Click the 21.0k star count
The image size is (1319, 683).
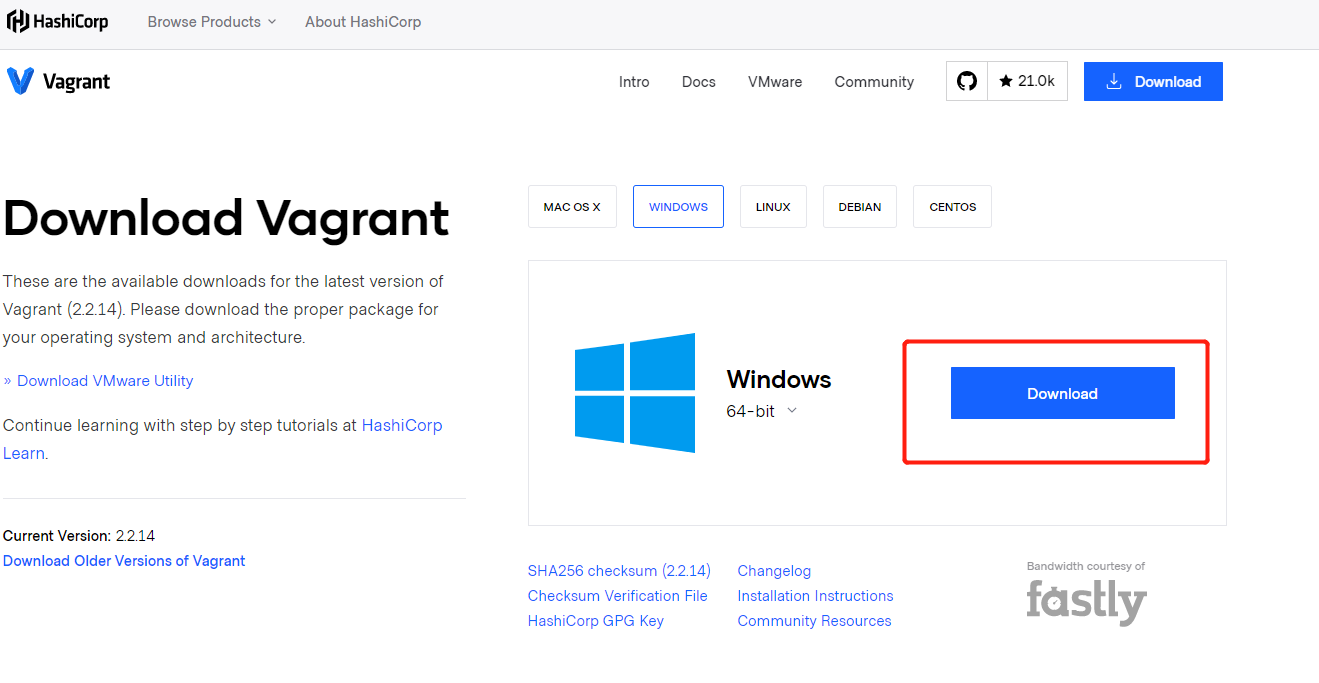coord(1027,81)
